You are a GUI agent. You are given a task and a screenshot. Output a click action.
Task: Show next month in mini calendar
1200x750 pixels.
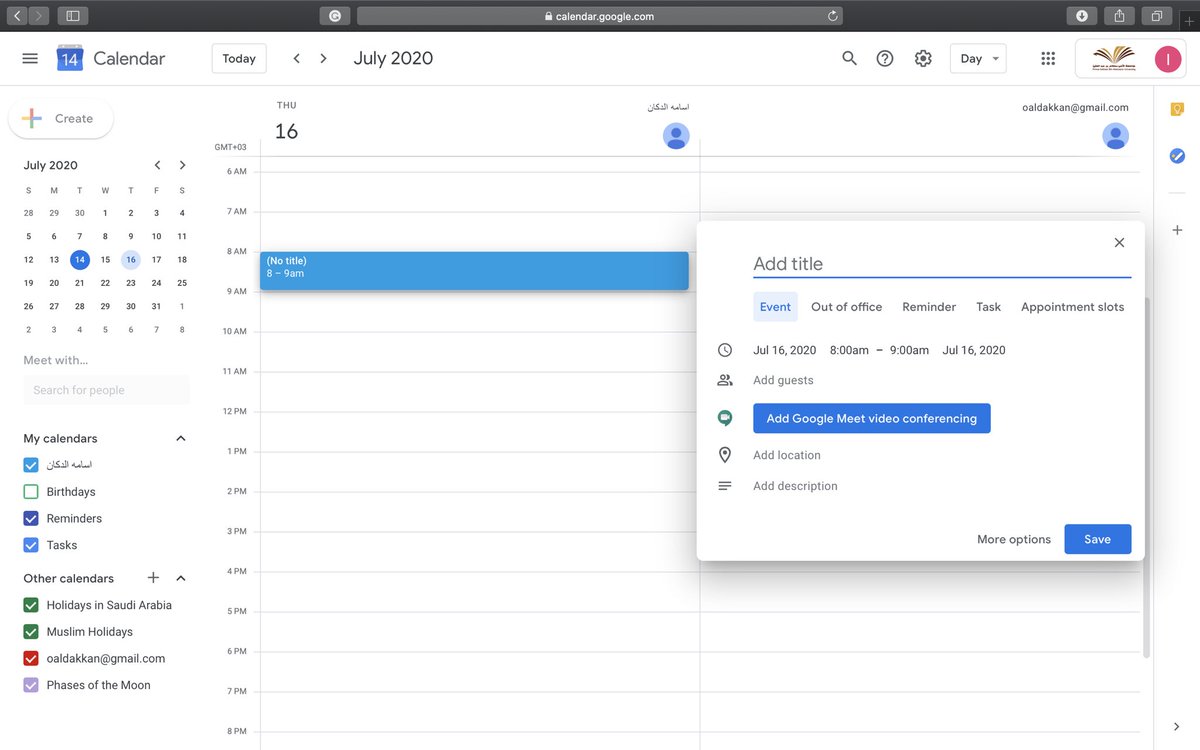[182, 165]
